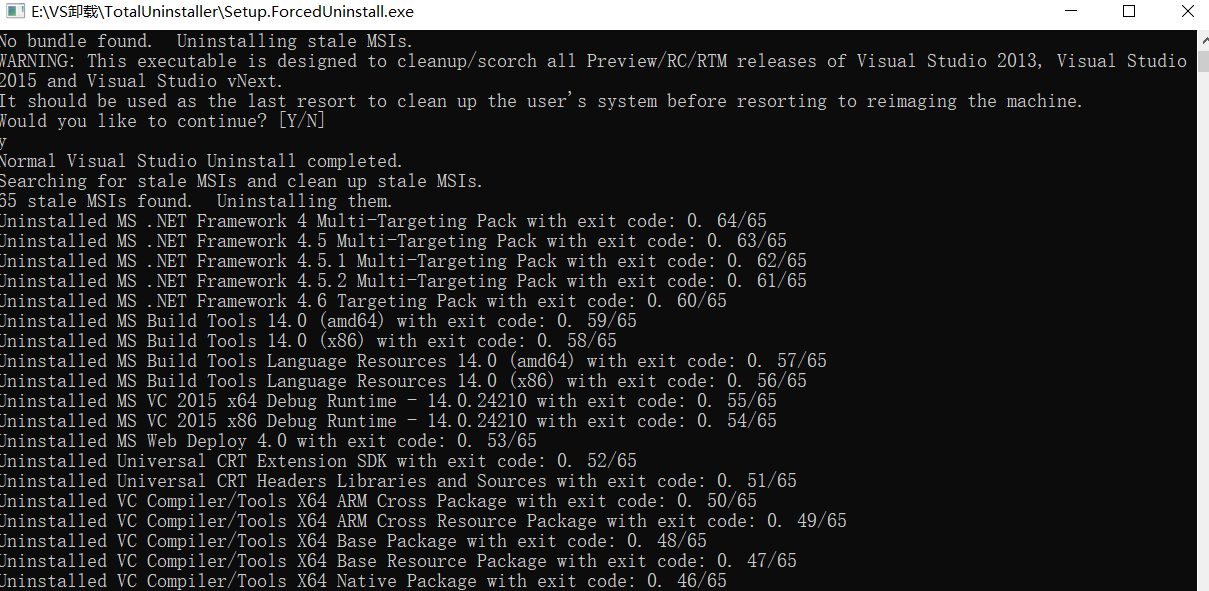This screenshot has width=1209, height=591.
Task: Open the console system menu icon
Action: (x=13, y=12)
